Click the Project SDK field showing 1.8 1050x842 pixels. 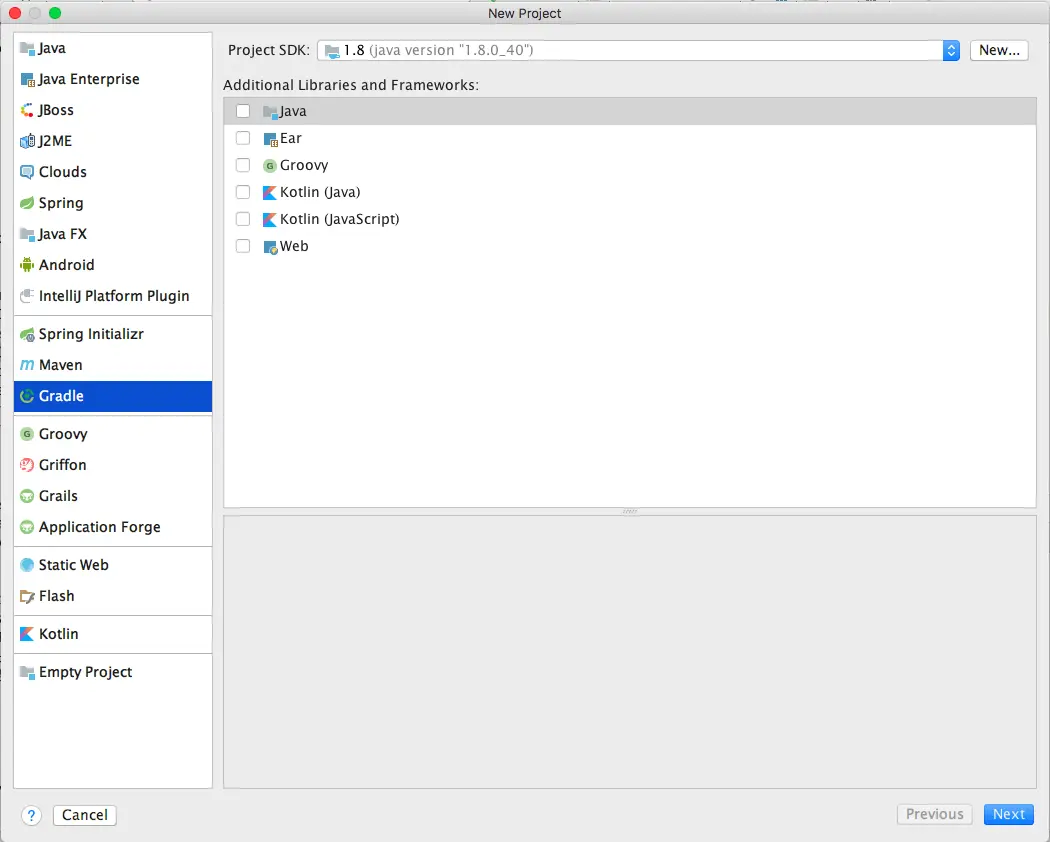(x=638, y=50)
